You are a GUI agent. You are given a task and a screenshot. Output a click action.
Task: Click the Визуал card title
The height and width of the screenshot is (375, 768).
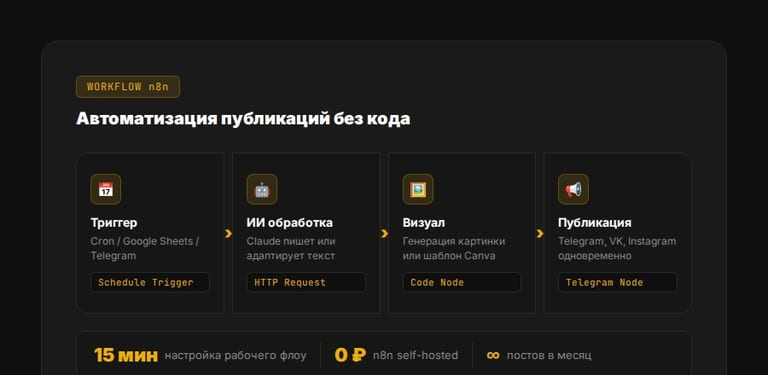[x=424, y=223]
